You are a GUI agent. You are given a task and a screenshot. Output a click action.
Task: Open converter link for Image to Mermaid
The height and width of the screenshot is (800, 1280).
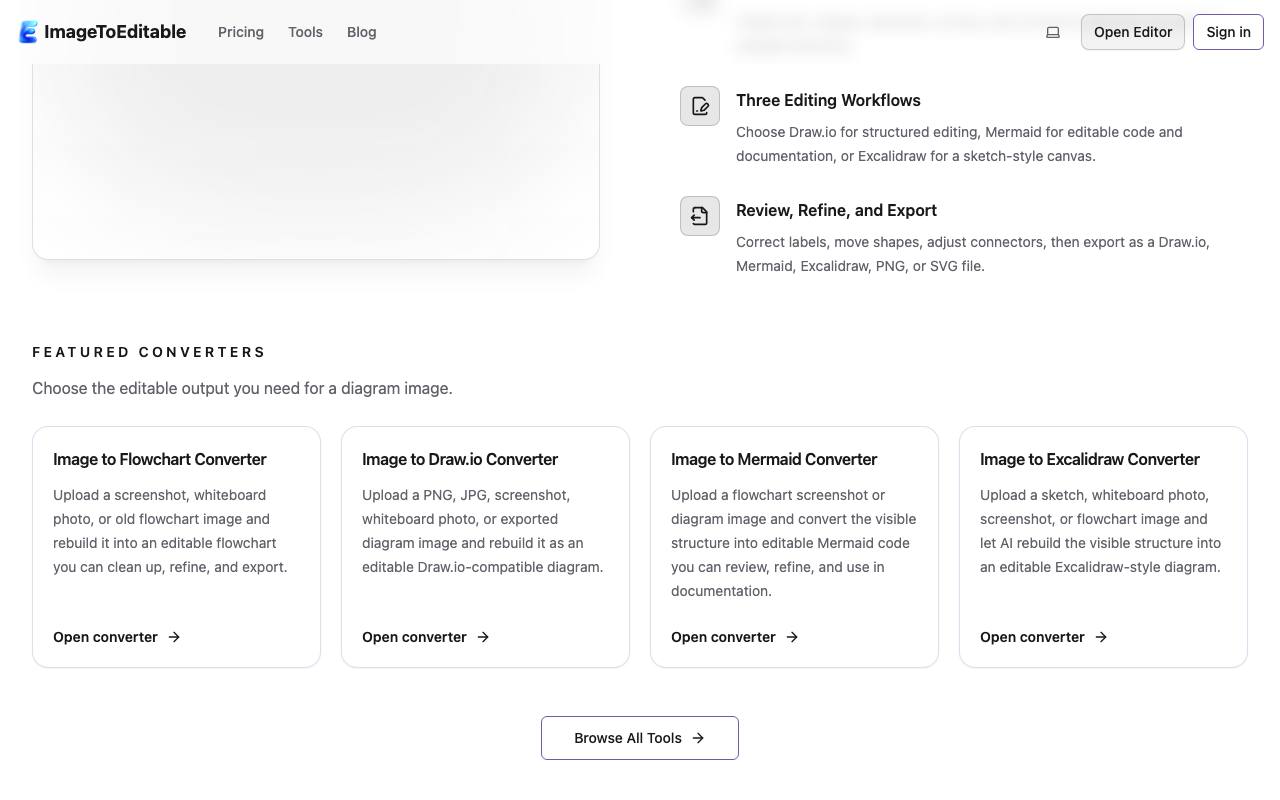coord(735,637)
